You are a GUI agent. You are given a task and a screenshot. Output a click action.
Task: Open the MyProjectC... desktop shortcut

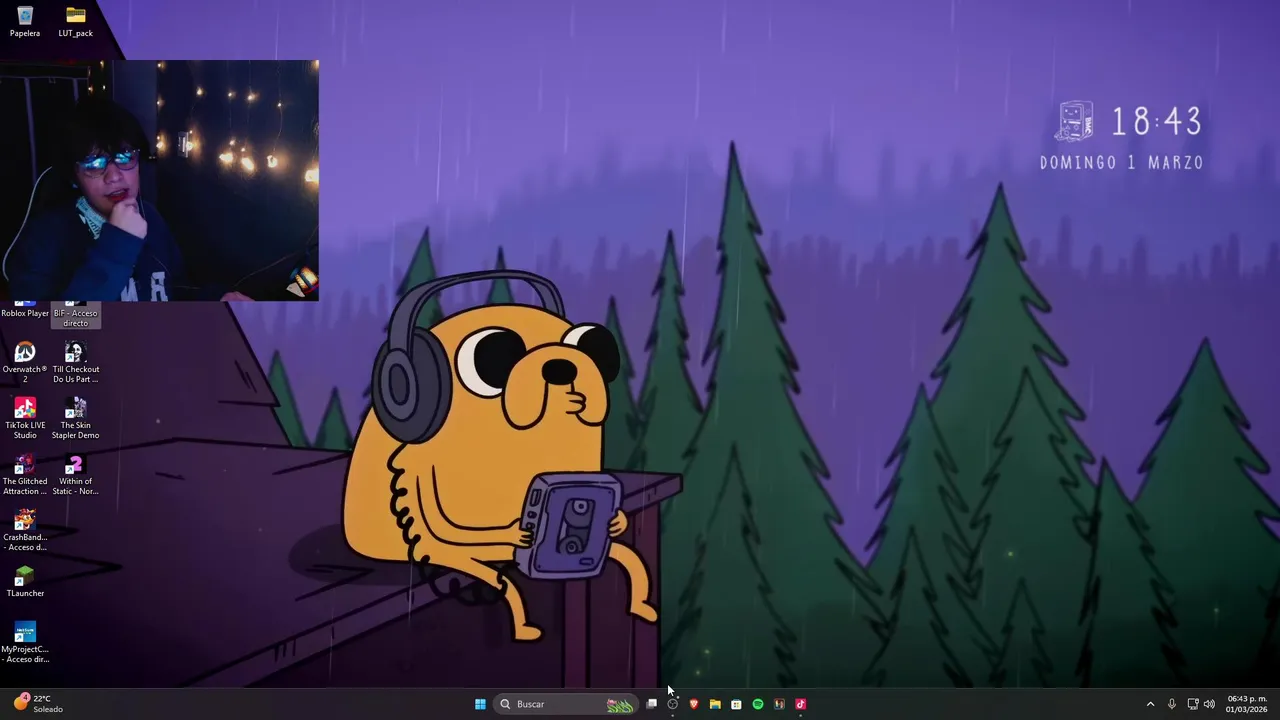(x=25, y=642)
